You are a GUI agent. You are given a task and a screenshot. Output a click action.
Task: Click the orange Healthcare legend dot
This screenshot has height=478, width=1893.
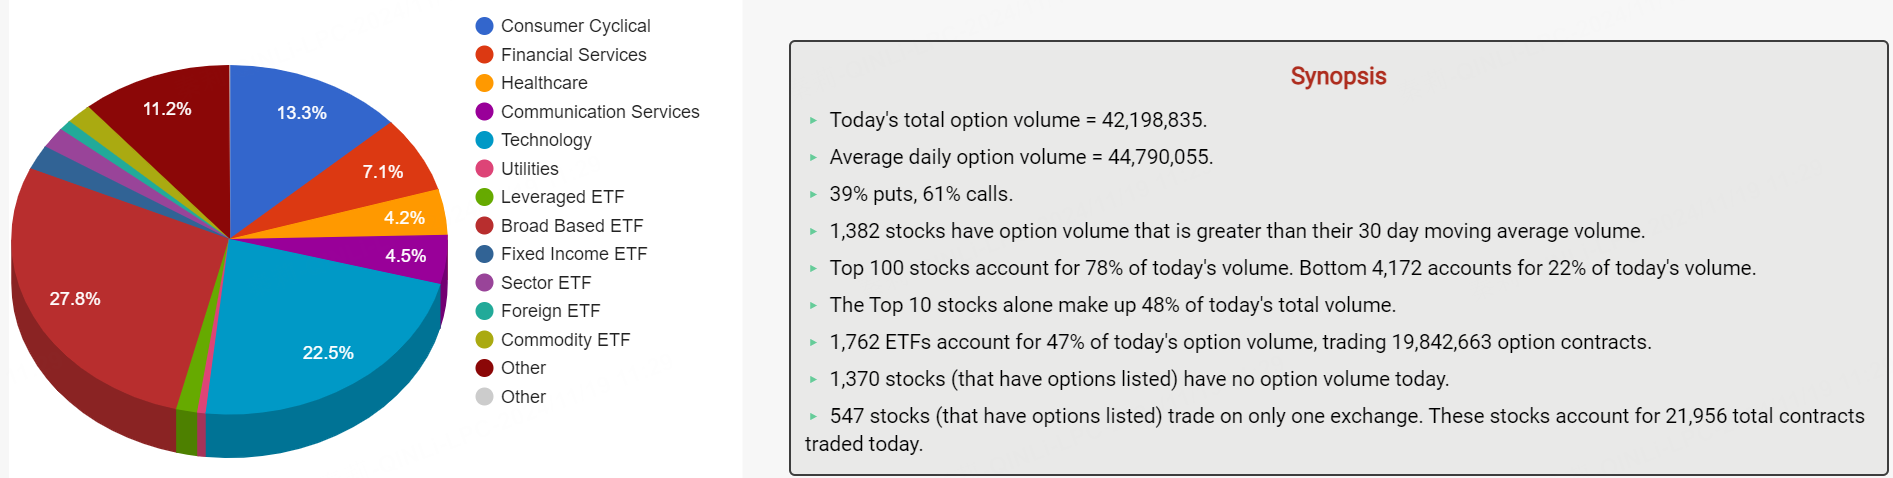pos(485,83)
